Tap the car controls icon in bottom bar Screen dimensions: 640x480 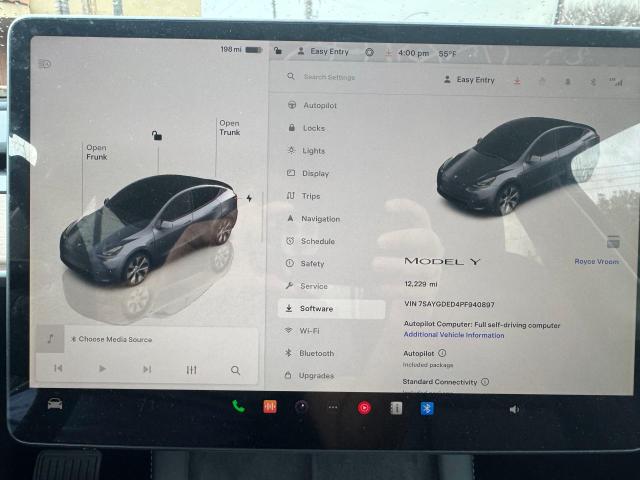55,404
